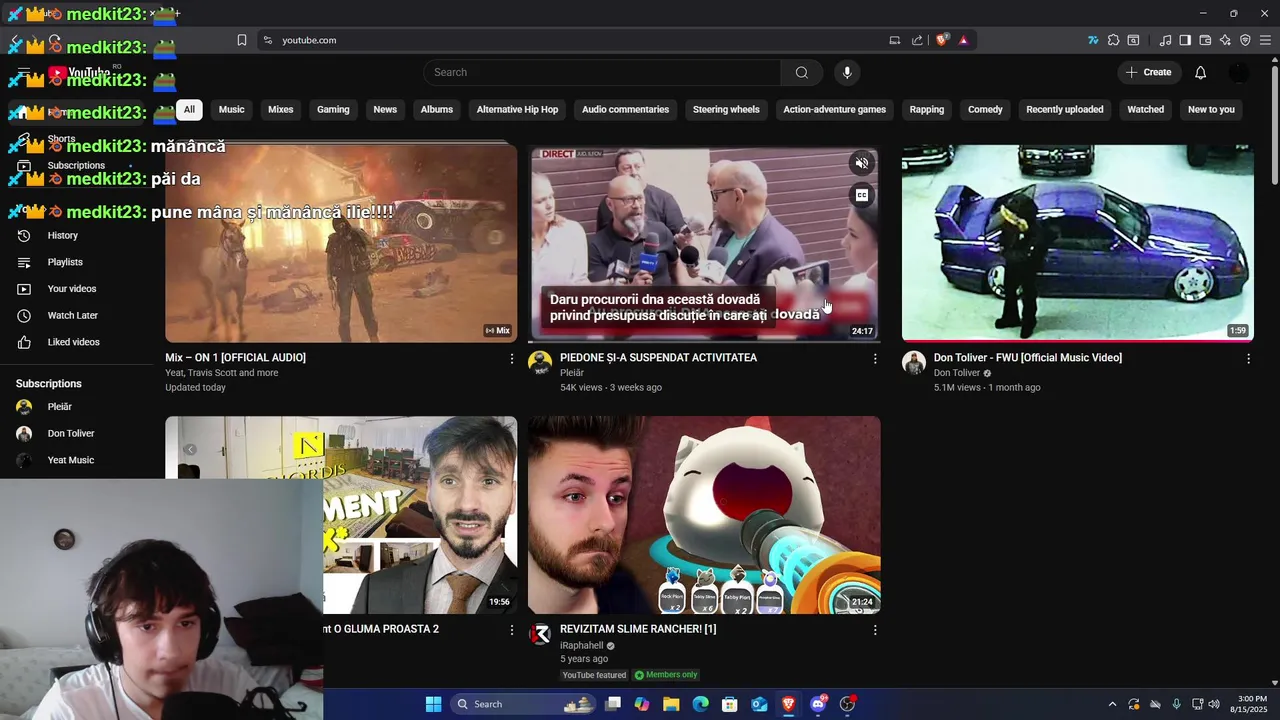Share this page using the address bar icon
The height and width of the screenshot is (720, 1280).
[917, 40]
